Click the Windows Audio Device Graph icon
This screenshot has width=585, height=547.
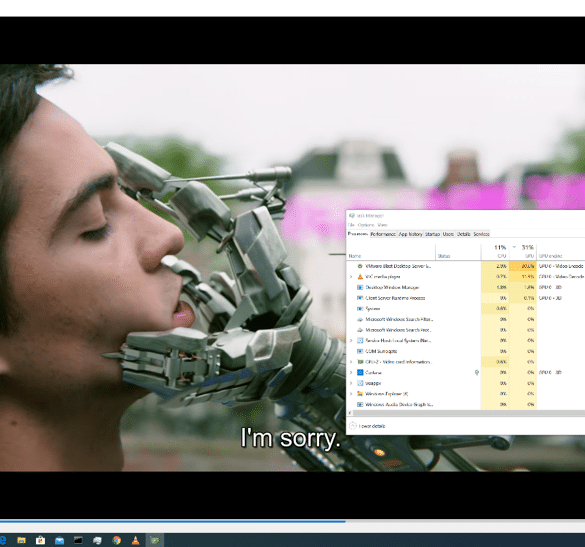[x=360, y=404]
